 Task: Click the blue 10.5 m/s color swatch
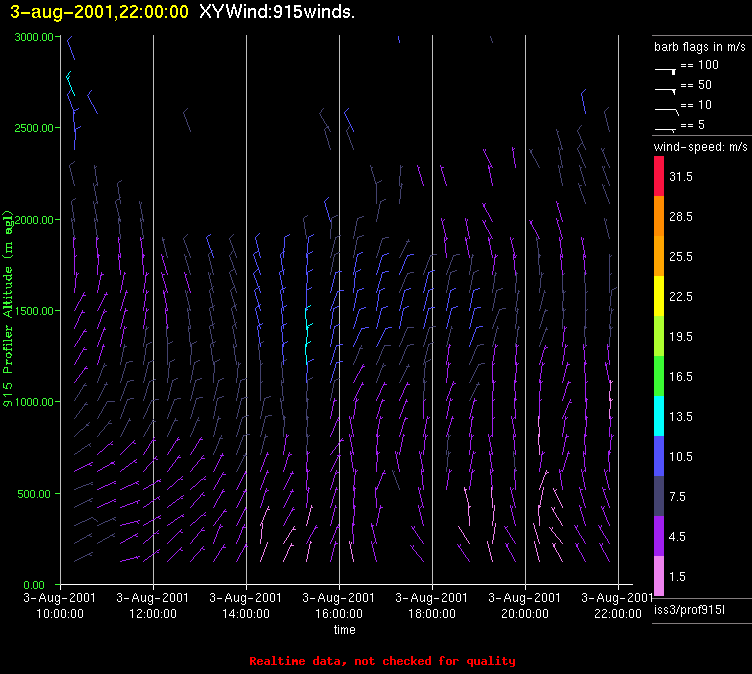(659, 456)
